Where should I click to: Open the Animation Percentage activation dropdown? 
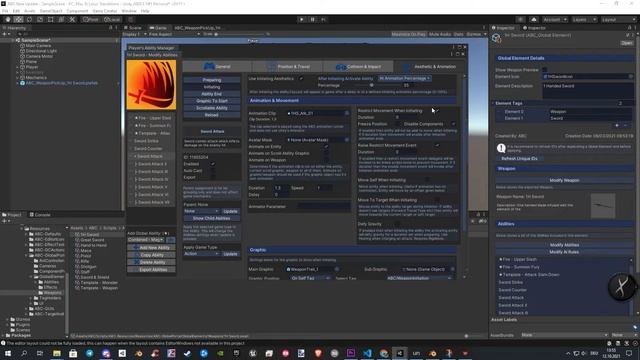404,78
